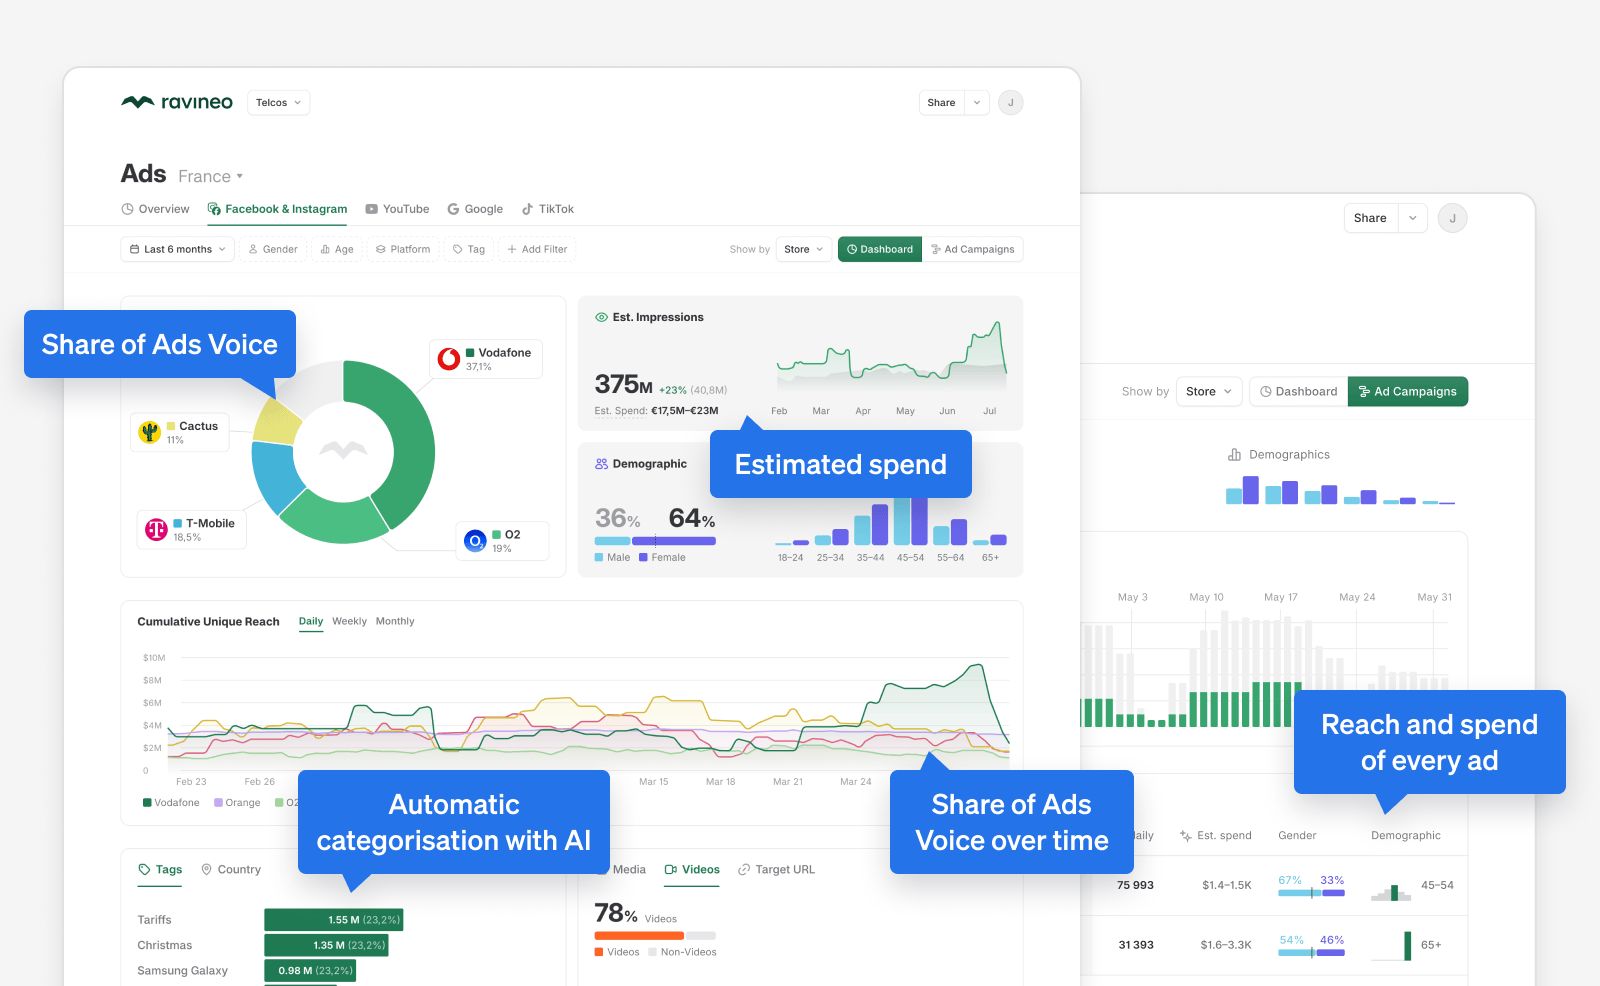Switch to the Videos tab
The width and height of the screenshot is (1600, 986).
click(x=692, y=869)
